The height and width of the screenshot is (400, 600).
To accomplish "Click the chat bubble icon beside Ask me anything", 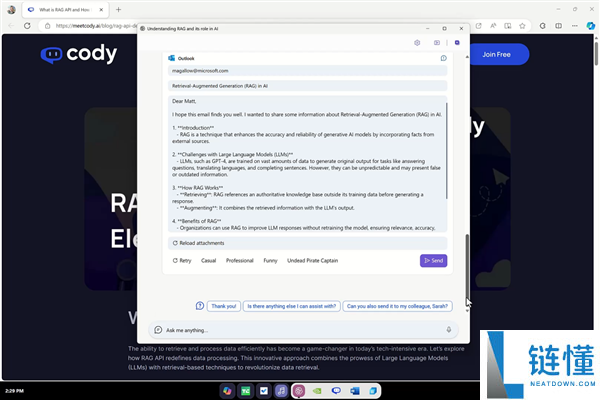I will (158, 330).
